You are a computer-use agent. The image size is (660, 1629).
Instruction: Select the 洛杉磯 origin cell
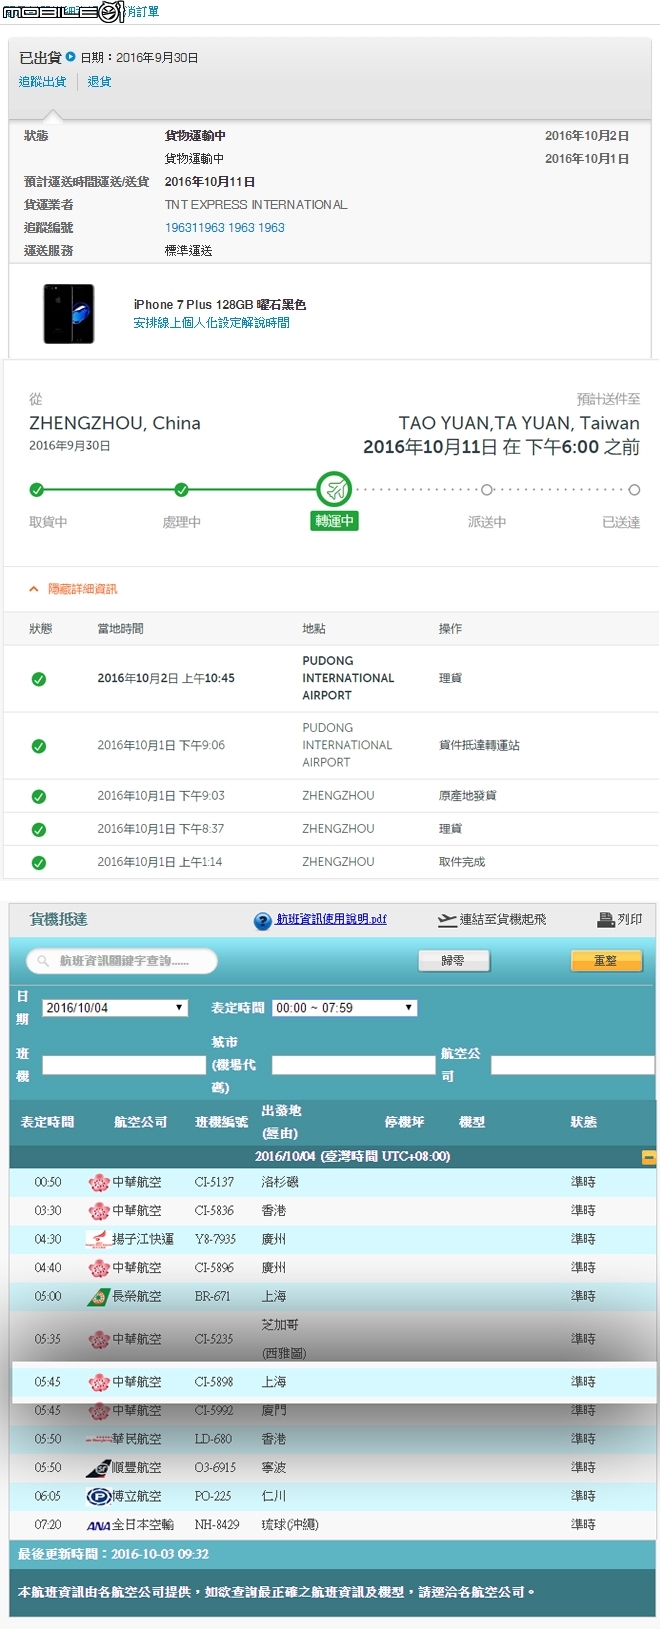click(280, 1183)
